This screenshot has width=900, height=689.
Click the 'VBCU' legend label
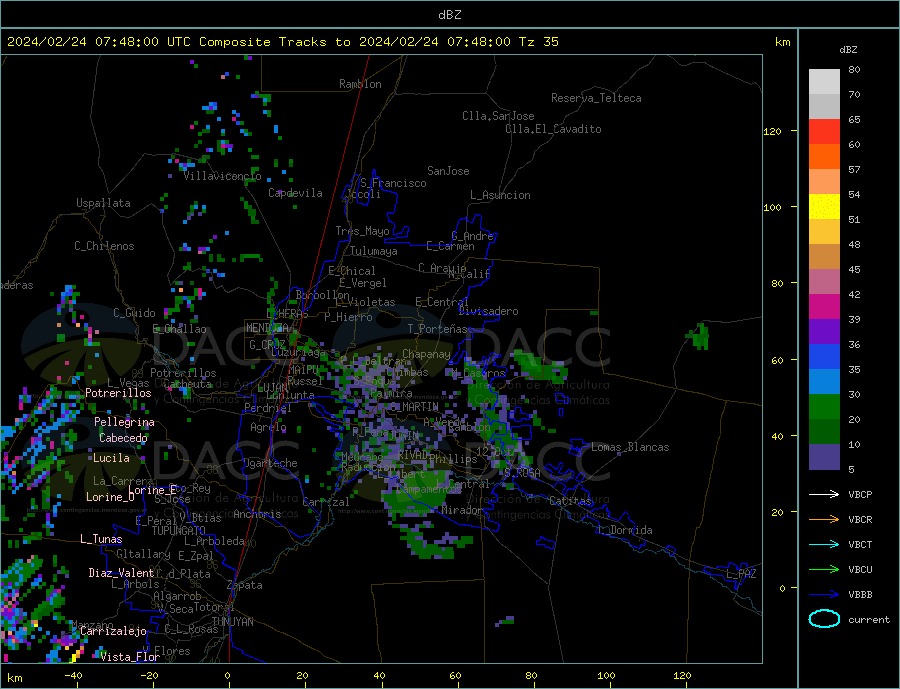point(860,570)
